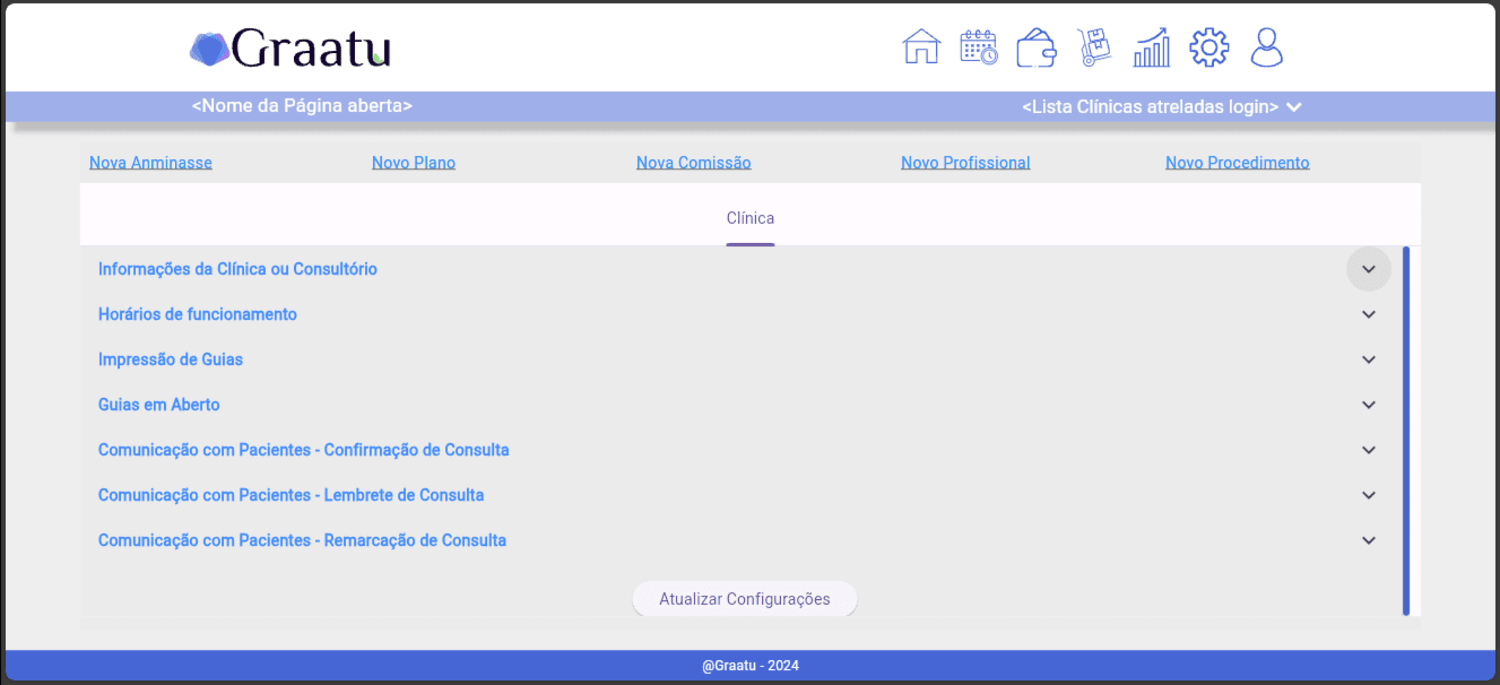Expand Impressão de Guias chevron
1500x685 pixels.
click(x=1369, y=359)
